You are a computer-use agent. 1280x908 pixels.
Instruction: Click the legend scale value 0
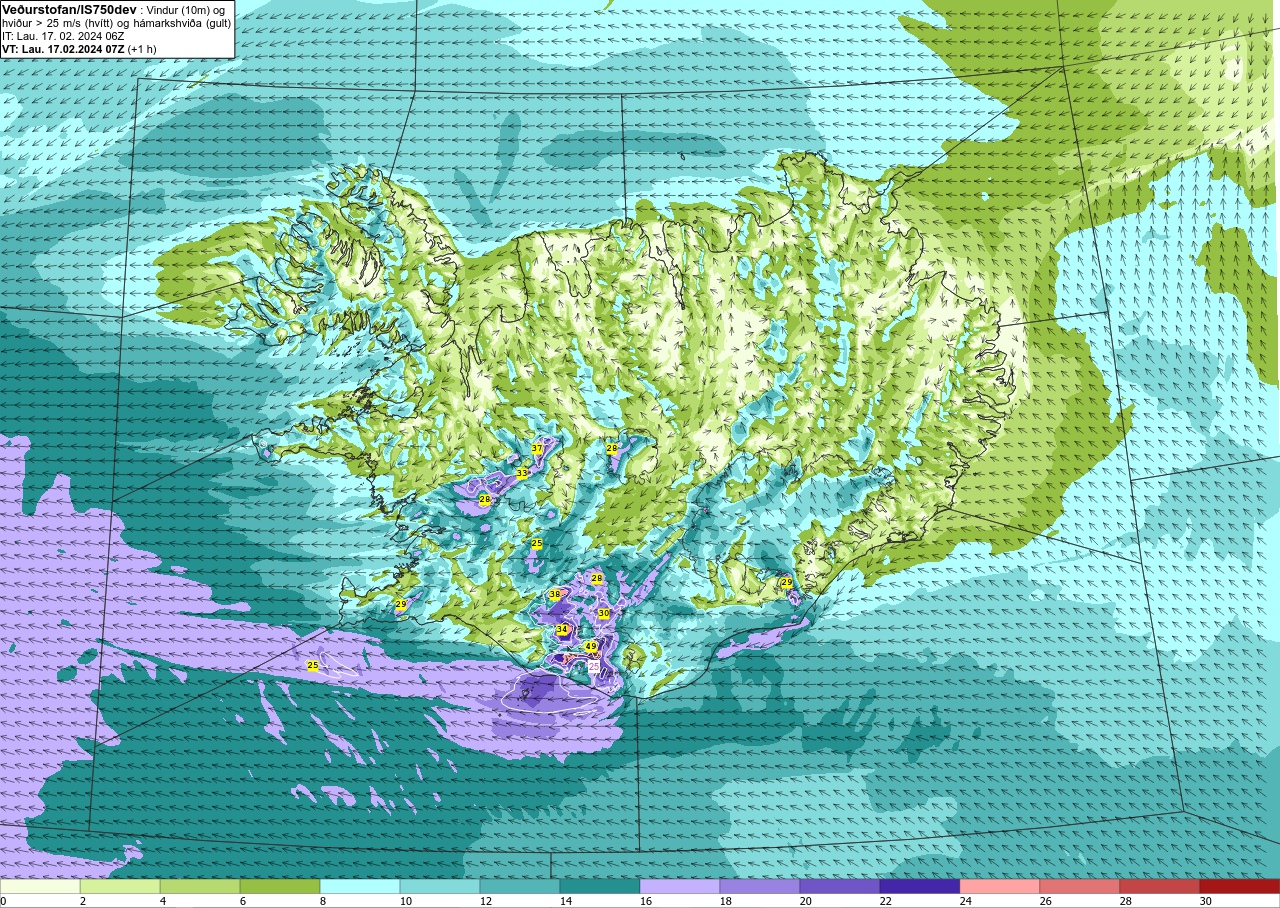(4, 901)
